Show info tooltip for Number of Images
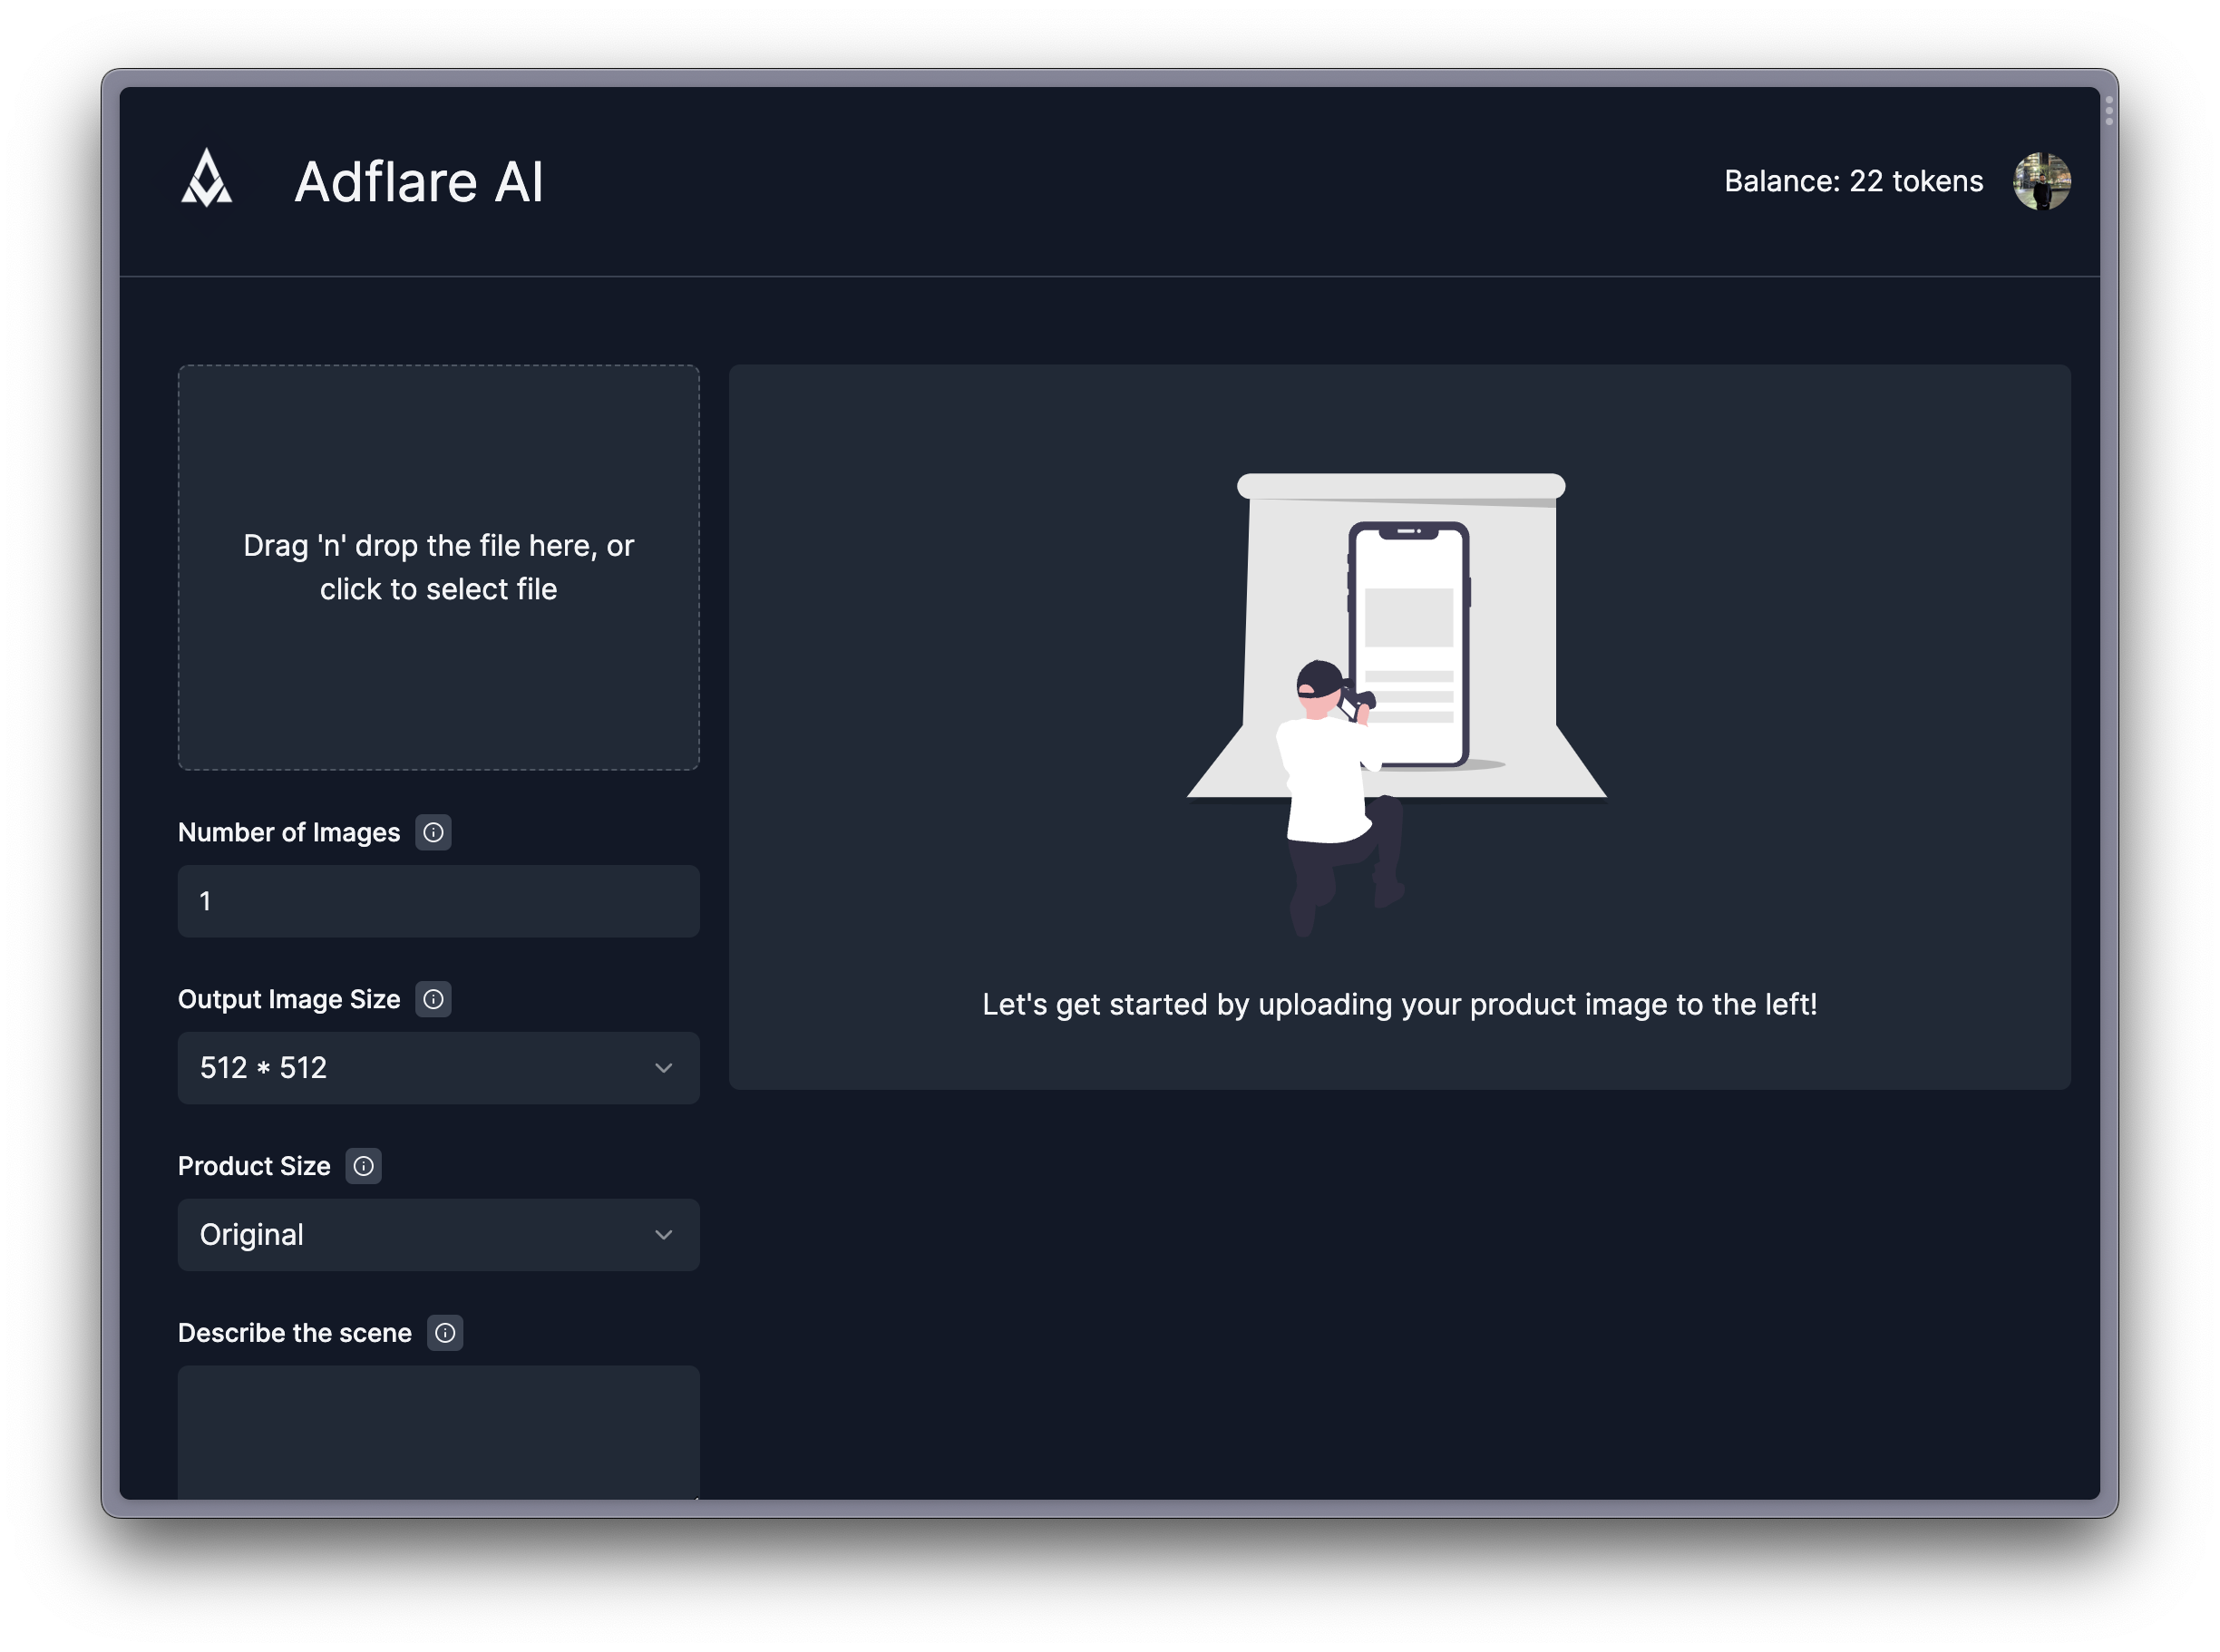The image size is (2220, 1652). click(x=433, y=832)
